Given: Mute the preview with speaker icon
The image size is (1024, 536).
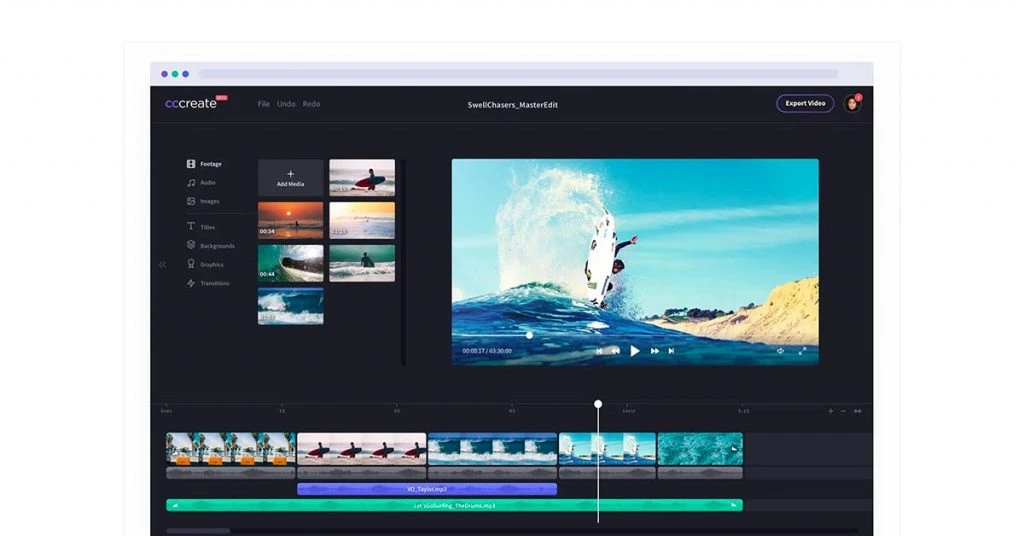Looking at the screenshot, I should click(780, 351).
